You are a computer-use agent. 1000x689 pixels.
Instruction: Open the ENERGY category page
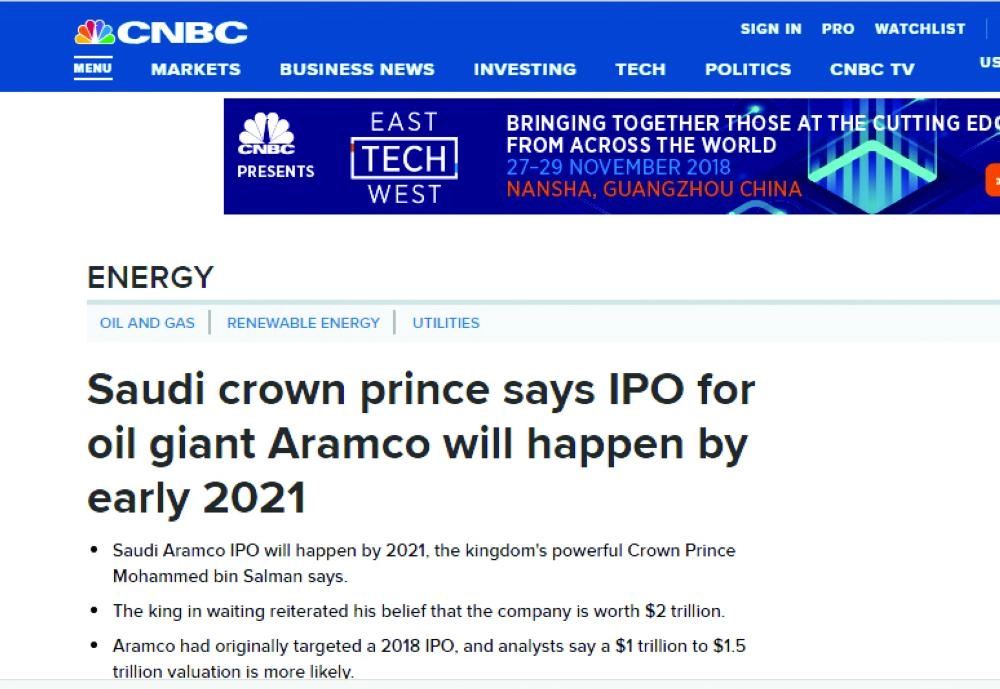pos(150,278)
